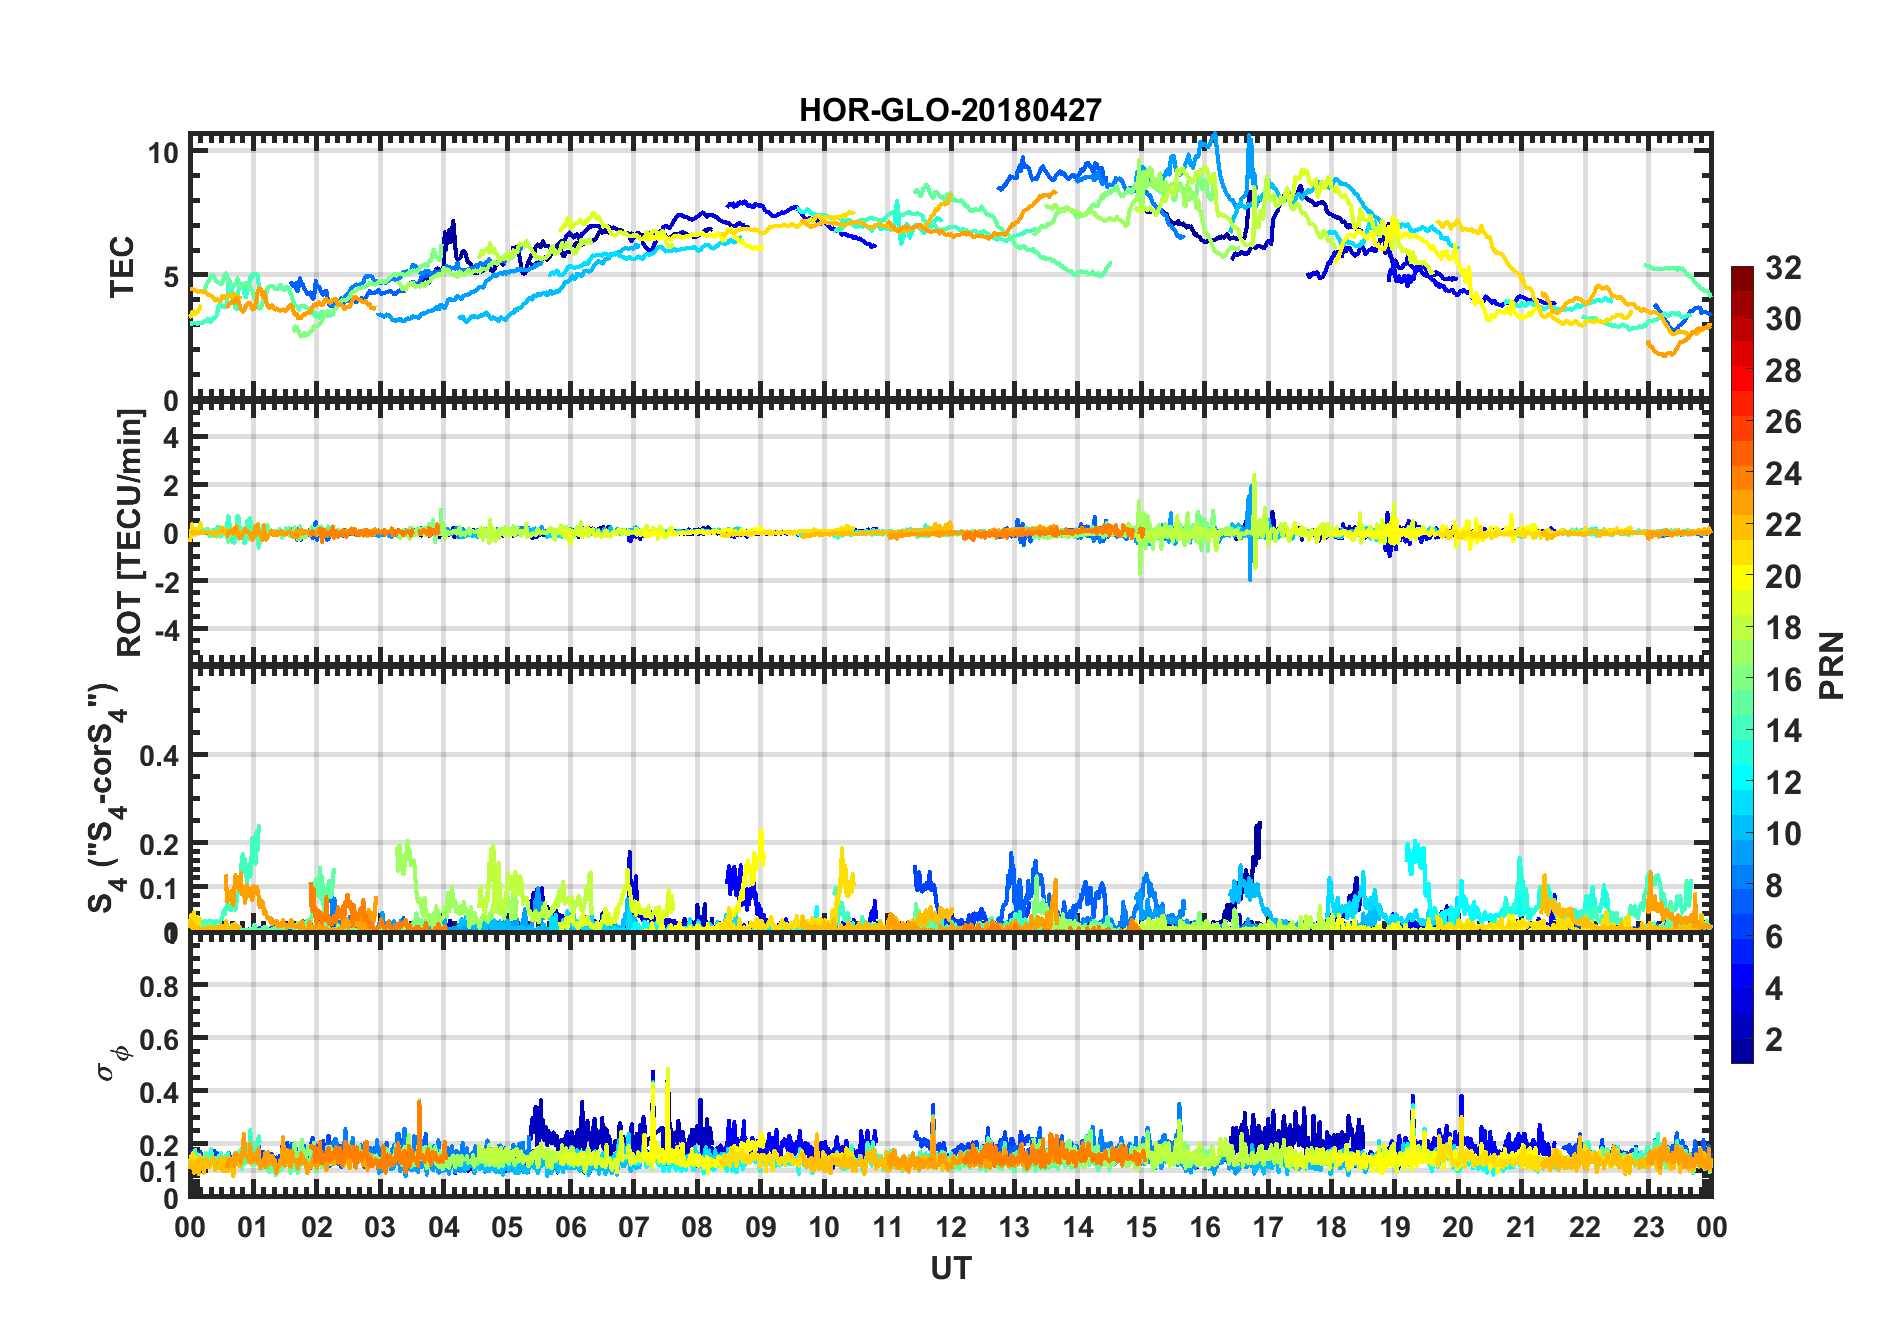
Task: Click the ROT [TECU/min] axis label
Action: pyautogui.click(x=130, y=532)
